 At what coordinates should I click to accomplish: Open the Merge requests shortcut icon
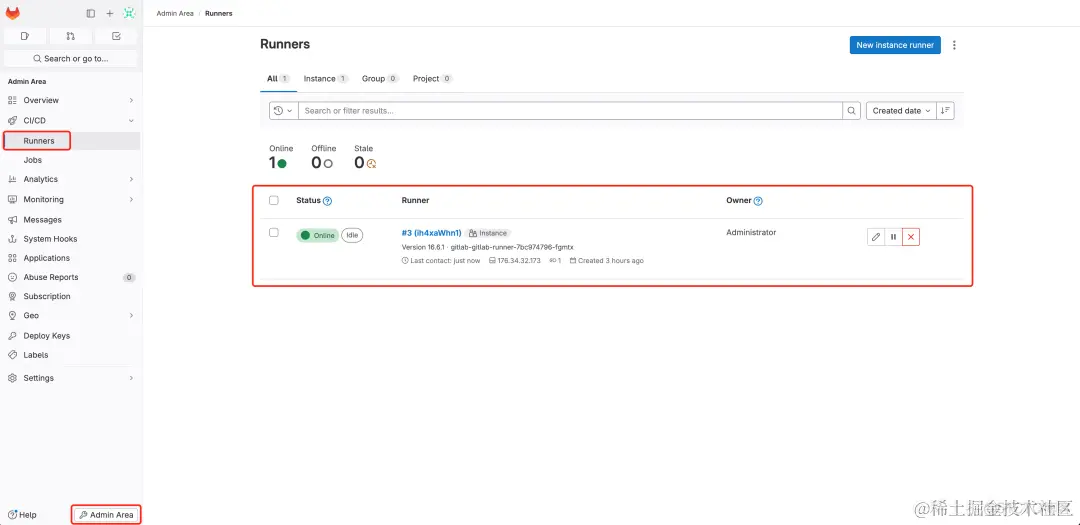[x=70, y=36]
